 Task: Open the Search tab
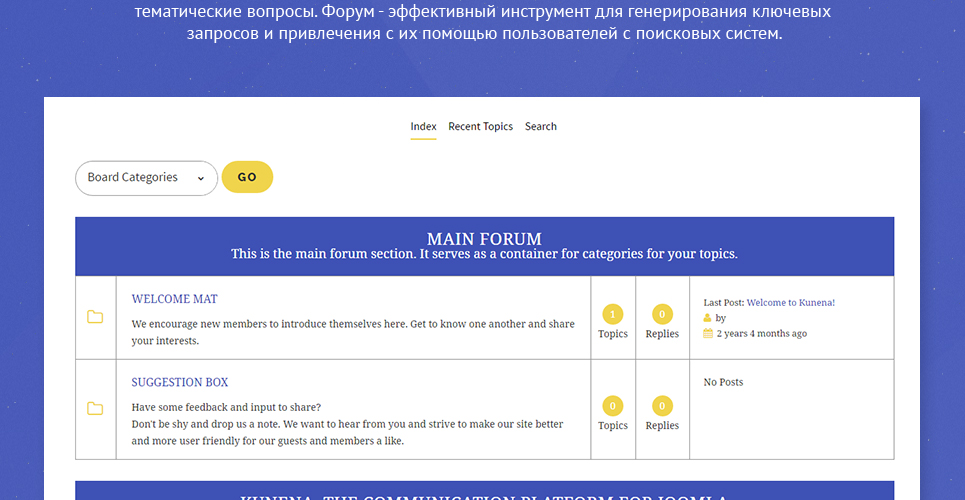(x=541, y=126)
